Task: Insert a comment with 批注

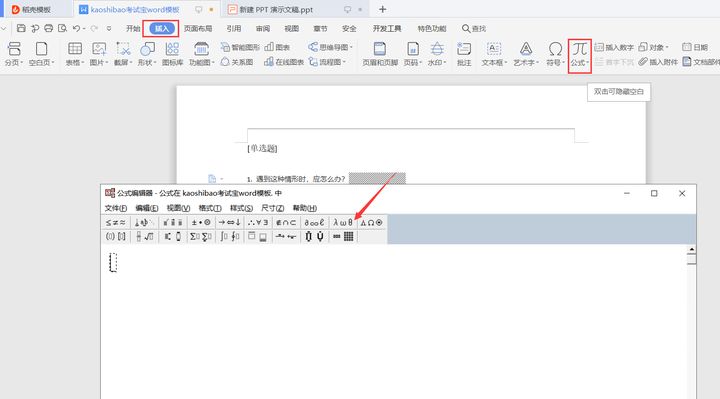Action: (x=464, y=54)
